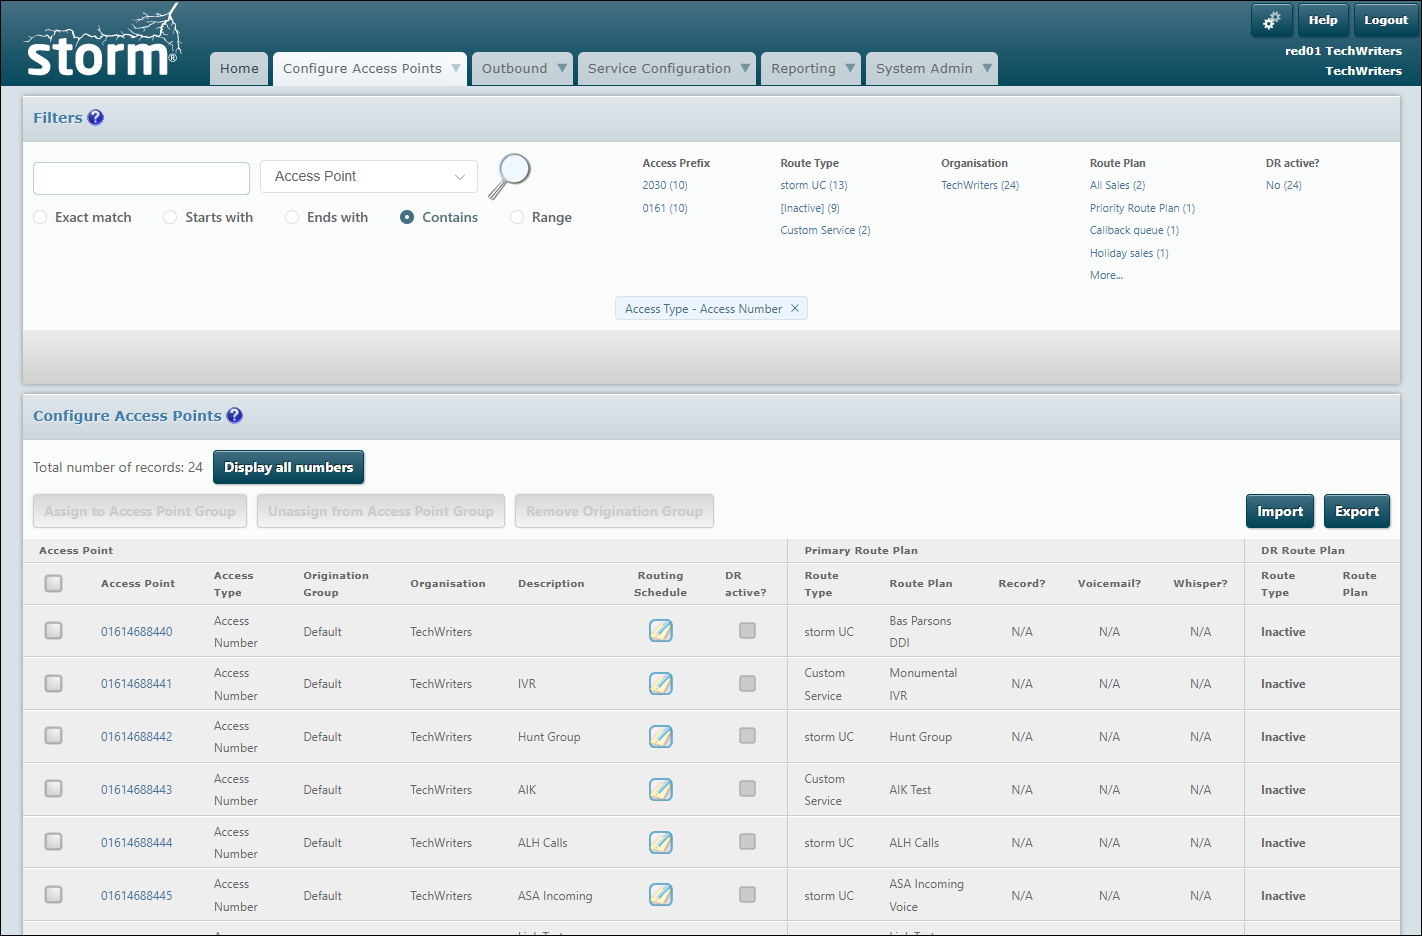Screen dimensions: 1422x936
Task: Go to the Home tab
Action: 239,68
